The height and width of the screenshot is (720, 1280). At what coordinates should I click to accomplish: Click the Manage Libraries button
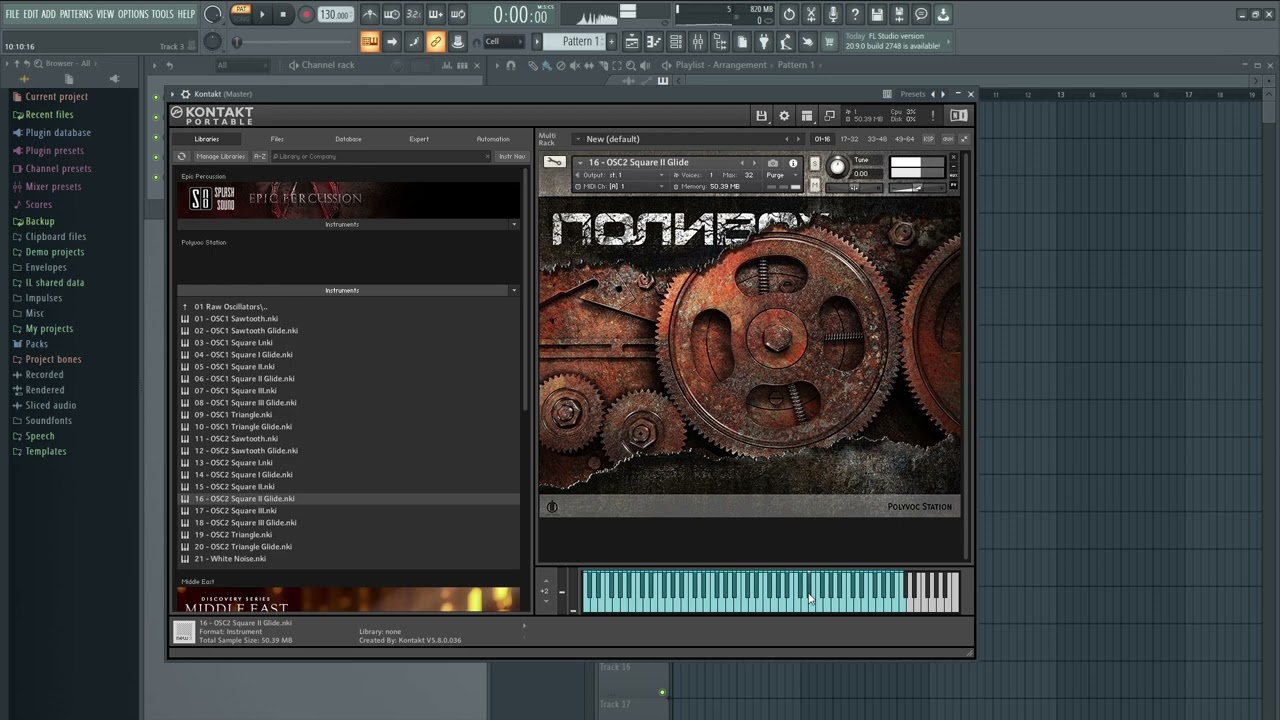click(220, 156)
